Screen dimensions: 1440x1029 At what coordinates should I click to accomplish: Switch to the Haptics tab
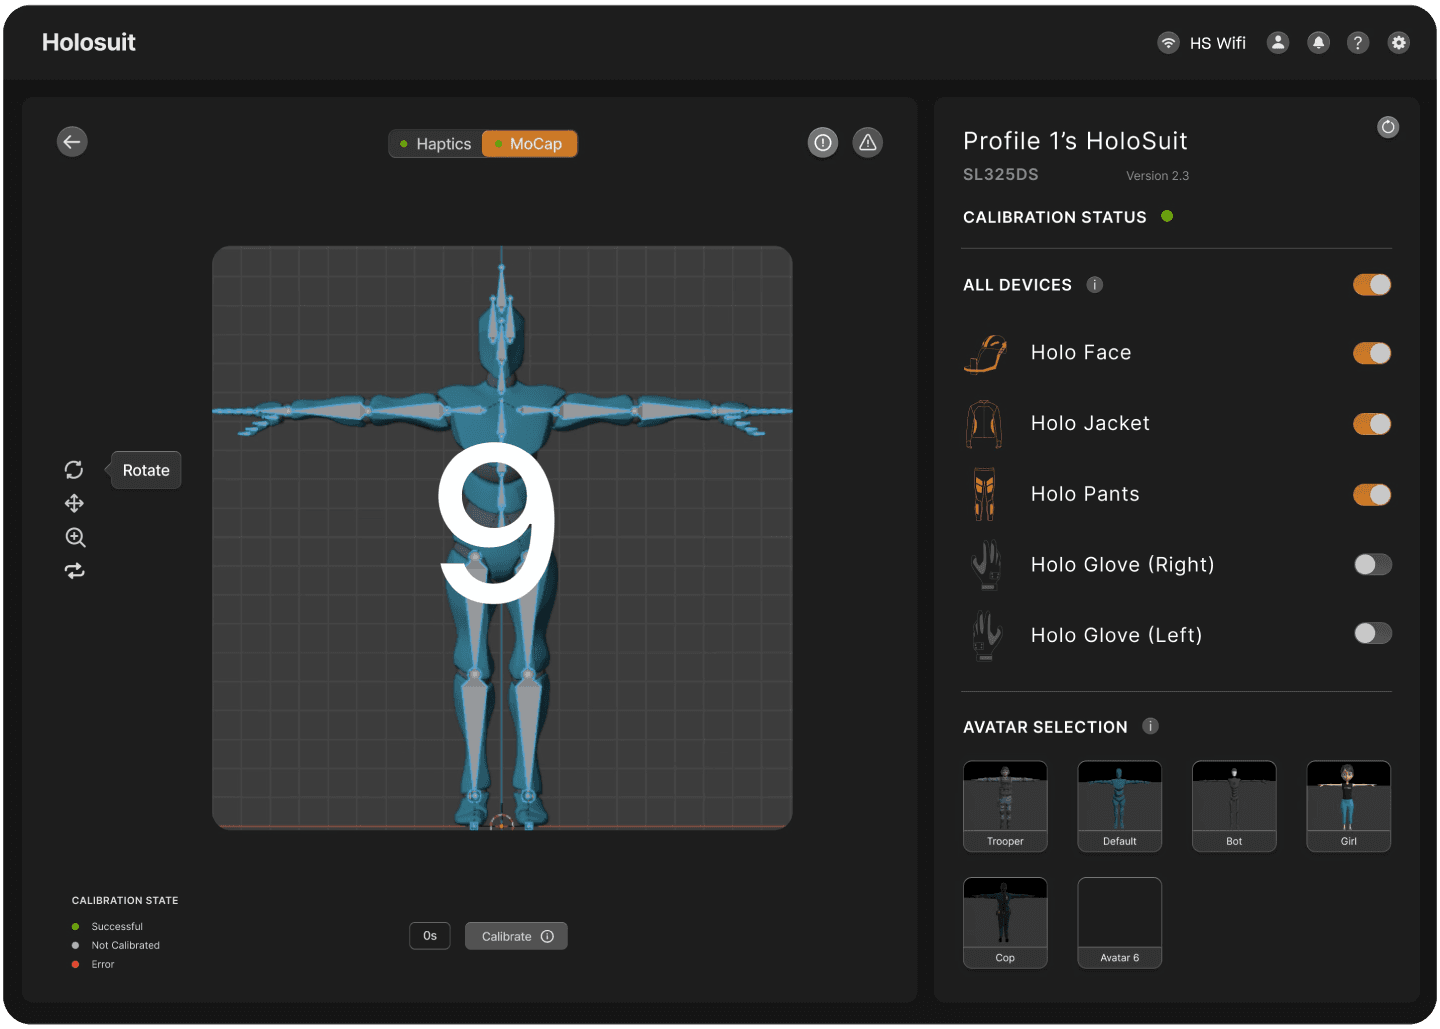pos(435,144)
